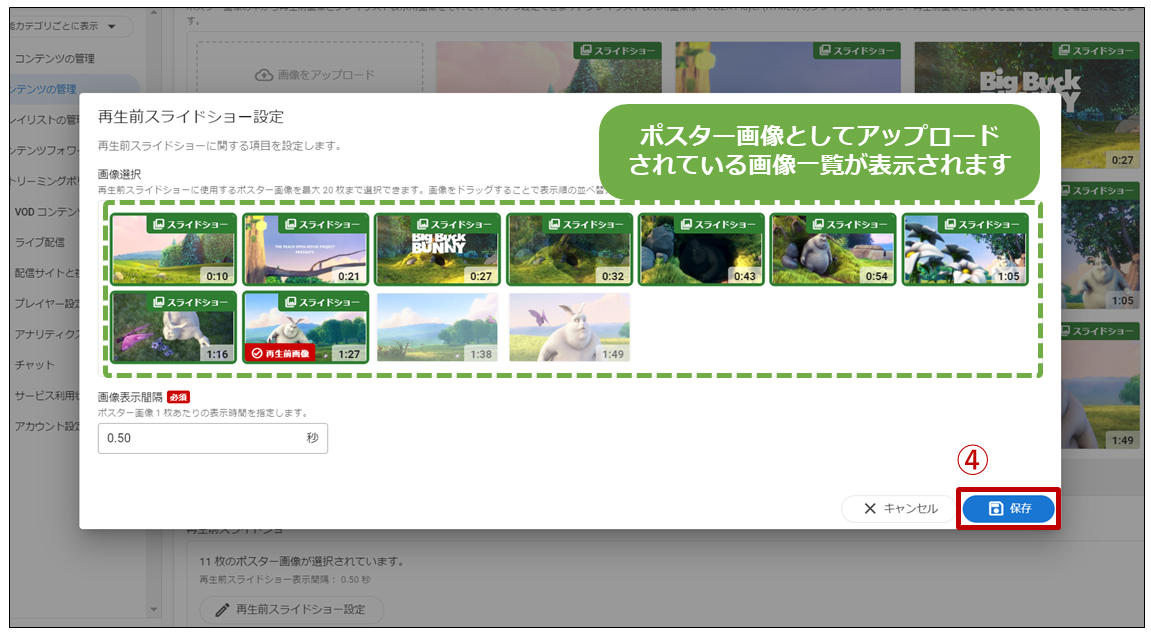Click the sidebar scrollbar down arrow

(153, 610)
